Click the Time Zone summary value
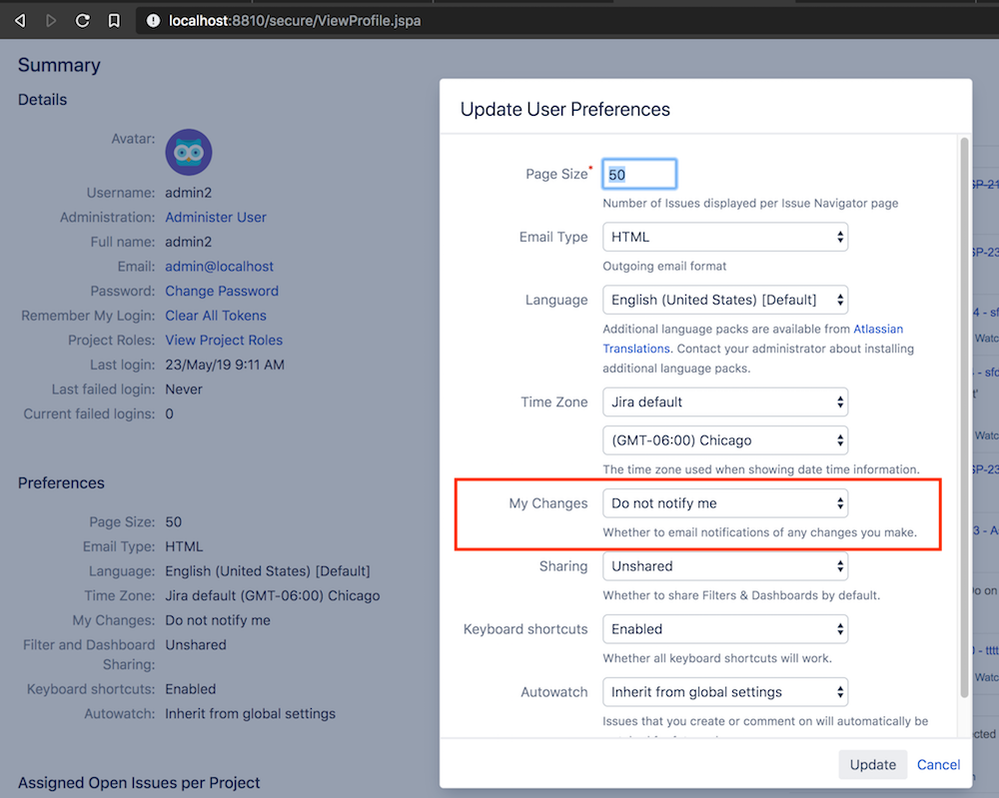This screenshot has height=798, width=999. 273,595
